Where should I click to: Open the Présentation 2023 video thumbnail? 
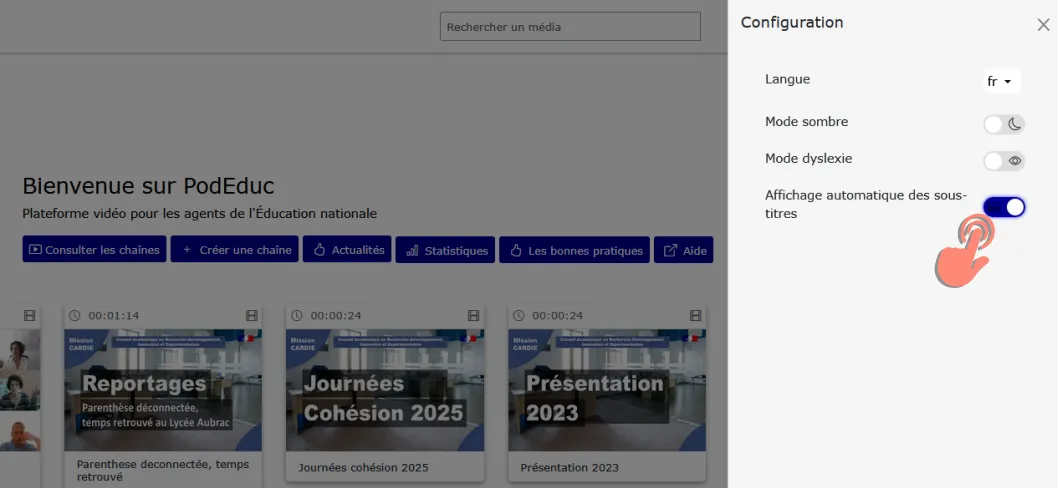coord(607,390)
